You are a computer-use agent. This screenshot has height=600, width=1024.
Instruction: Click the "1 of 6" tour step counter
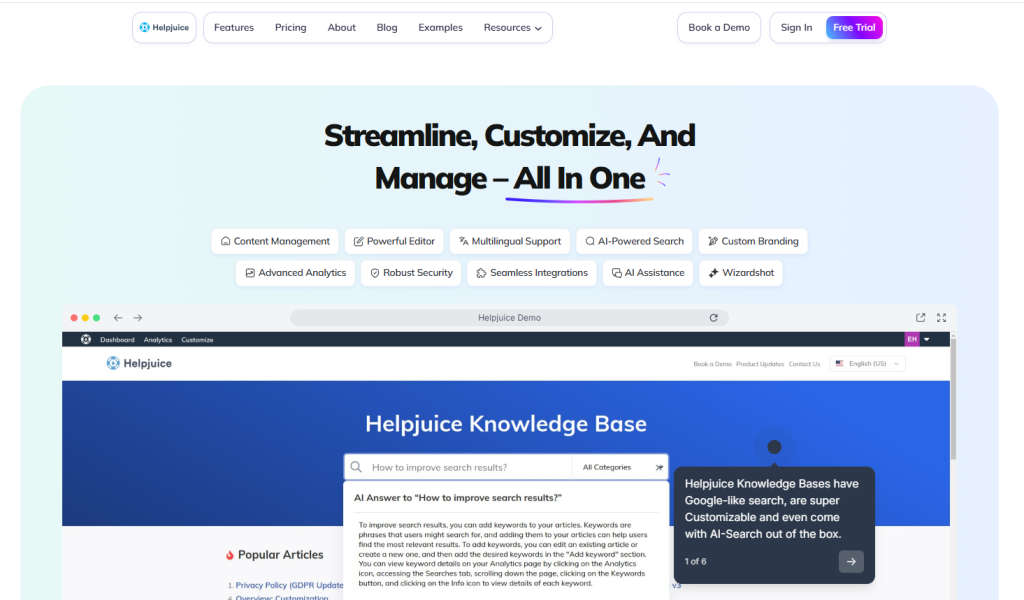point(696,561)
